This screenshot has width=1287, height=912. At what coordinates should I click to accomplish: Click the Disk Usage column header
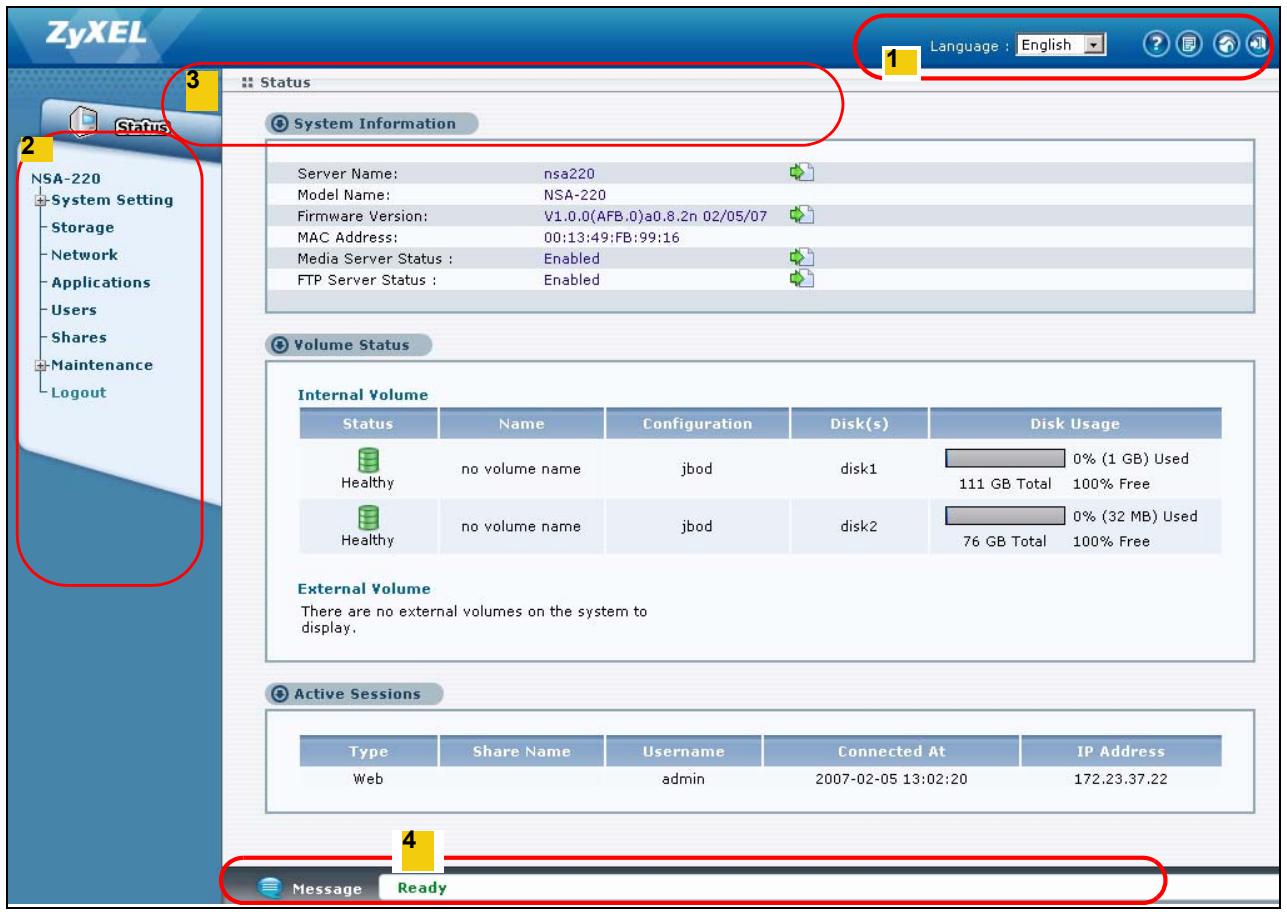point(1076,423)
